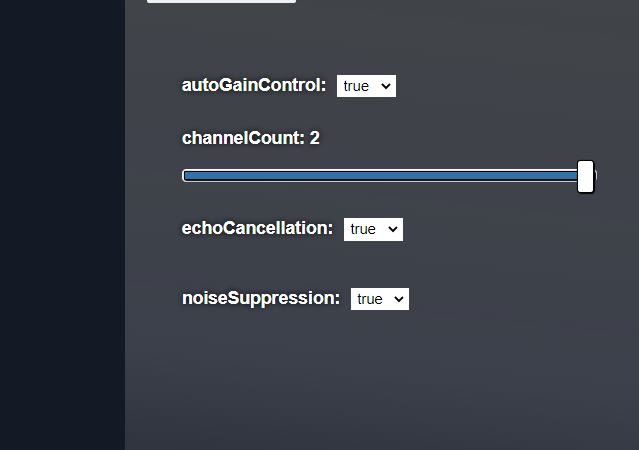Click the empty gray area below noiseSuppression

pyautogui.click(x=382, y=379)
